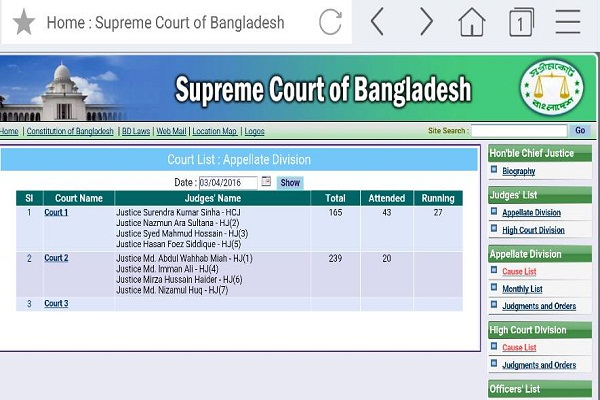This screenshot has height=400, width=600.
Task: Open the Court 1 link
Action: coord(56,212)
